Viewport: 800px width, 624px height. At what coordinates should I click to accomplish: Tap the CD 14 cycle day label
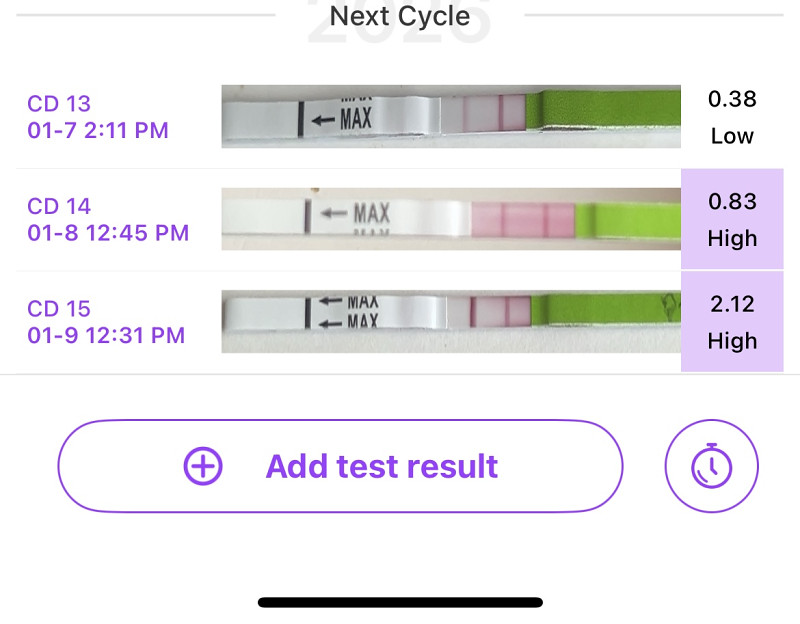59,206
